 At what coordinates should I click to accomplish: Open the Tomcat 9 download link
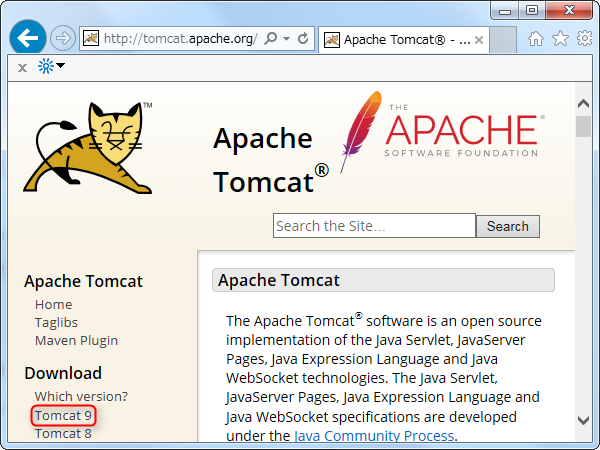tap(63, 415)
